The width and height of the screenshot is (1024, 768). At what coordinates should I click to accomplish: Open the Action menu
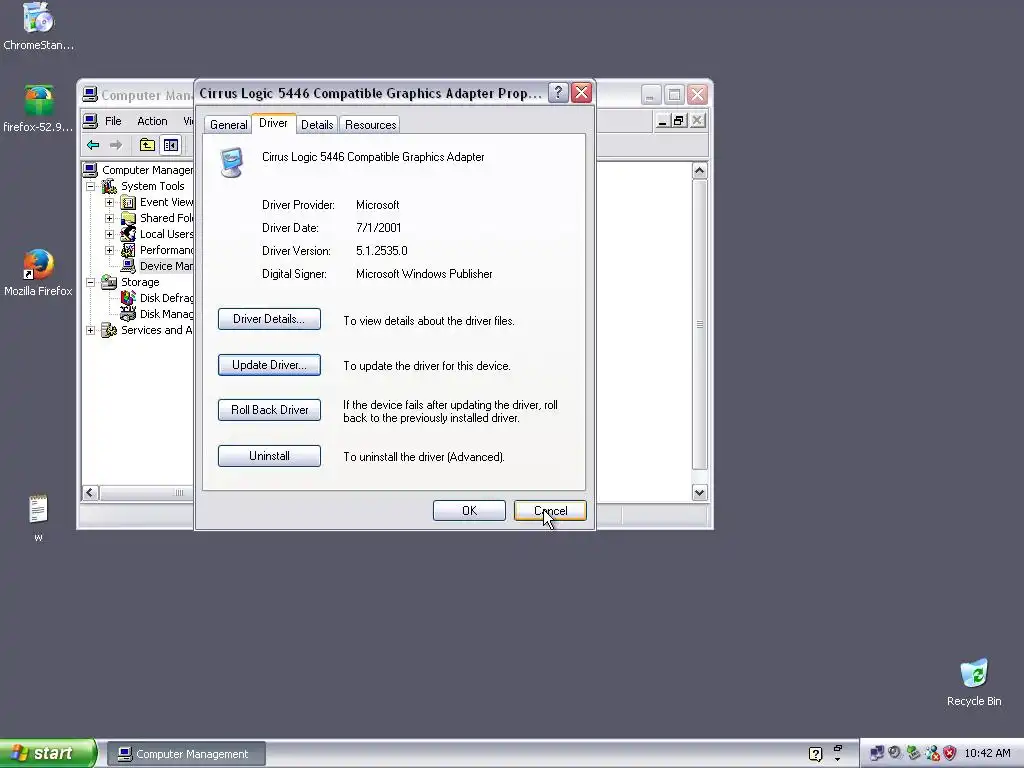coord(152,121)
